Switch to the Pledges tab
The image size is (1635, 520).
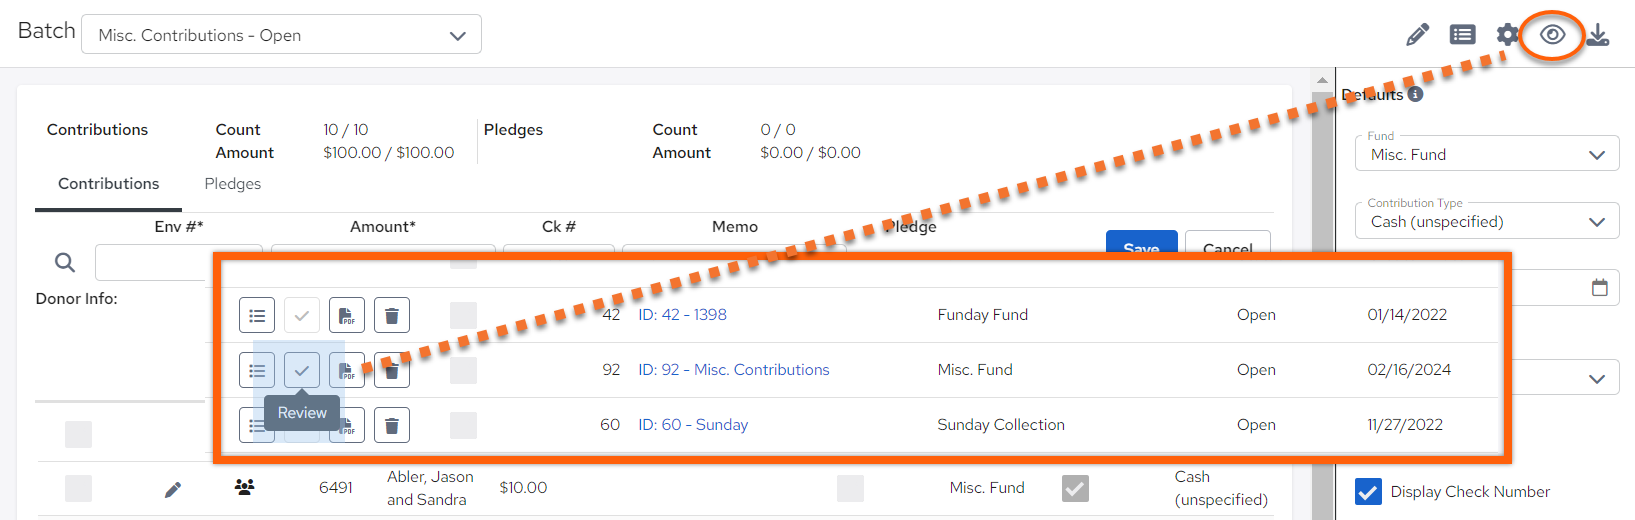[232, 184]
